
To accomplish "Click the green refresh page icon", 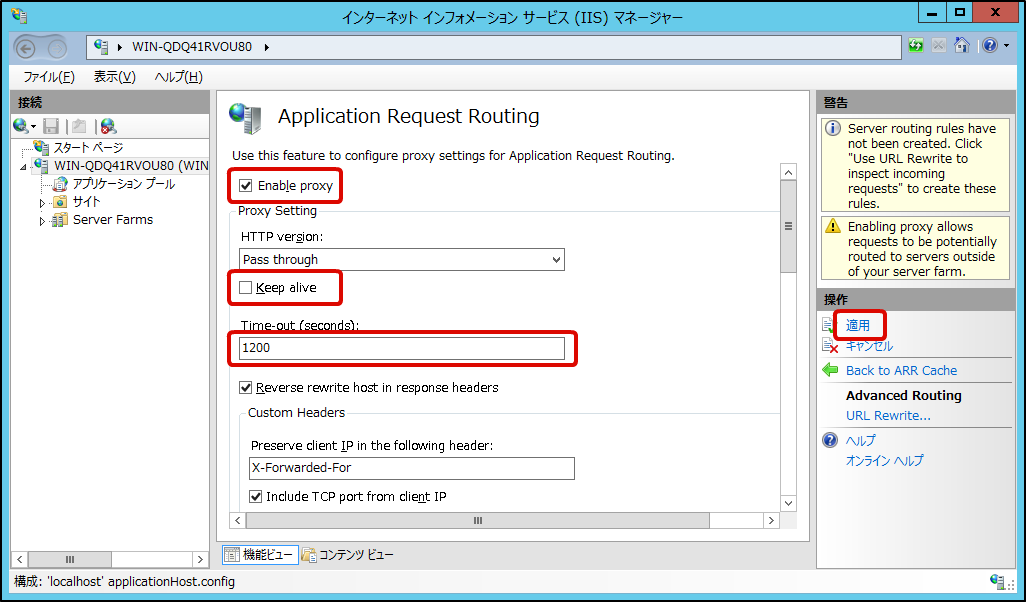I will [x=916, y=46].
